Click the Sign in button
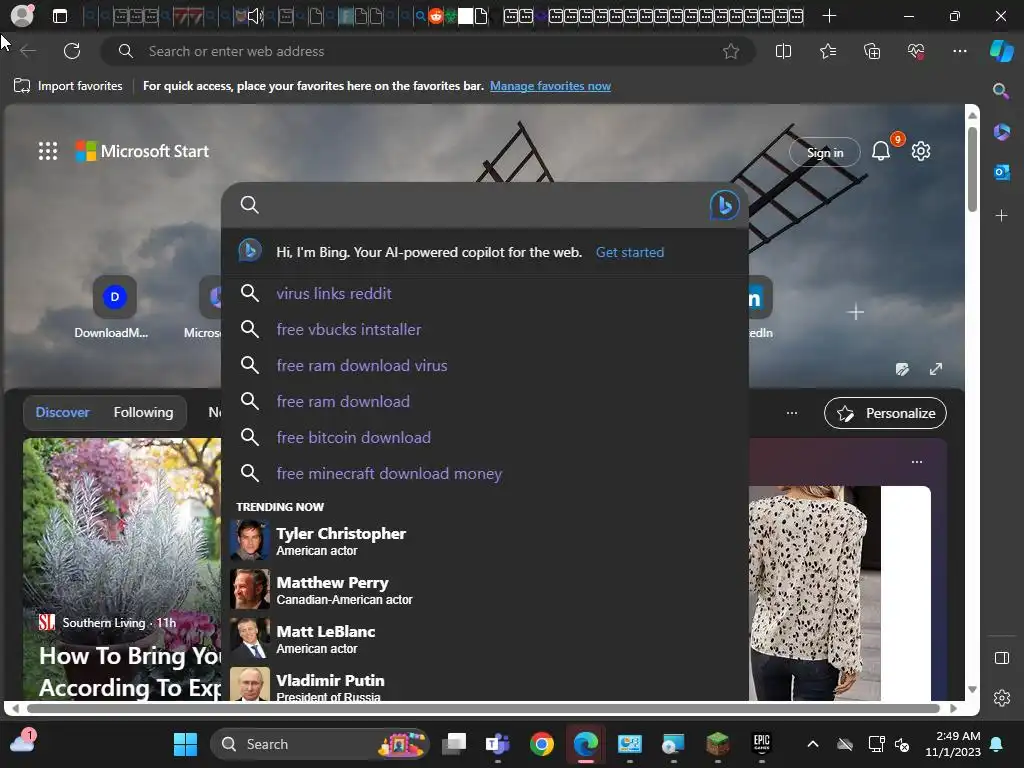Viewport: 1024px width, 768px height. [825, 152]
